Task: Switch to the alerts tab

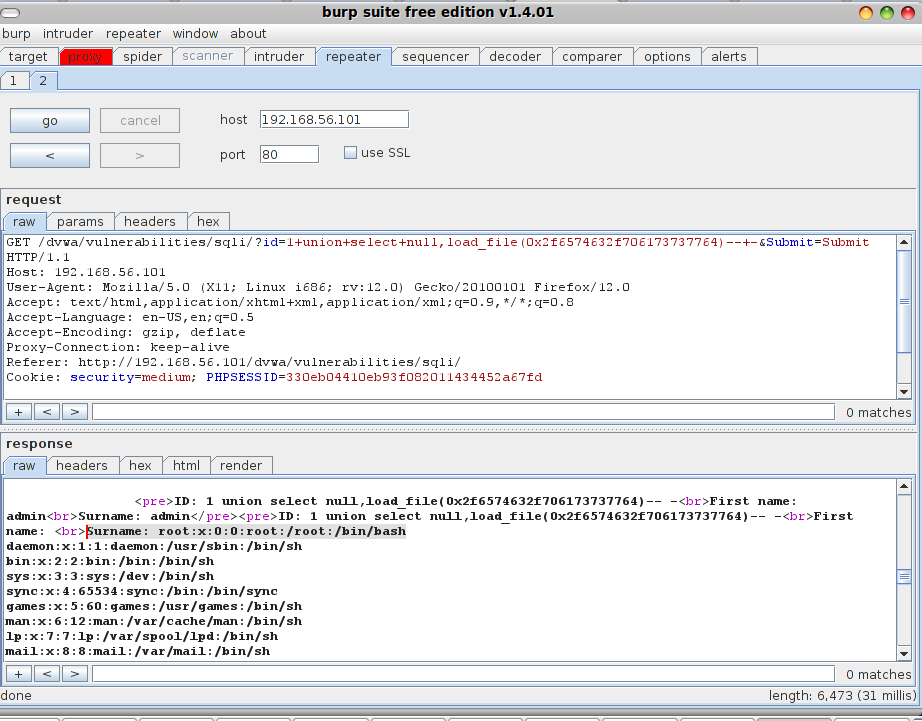Action: click(729, 56)
